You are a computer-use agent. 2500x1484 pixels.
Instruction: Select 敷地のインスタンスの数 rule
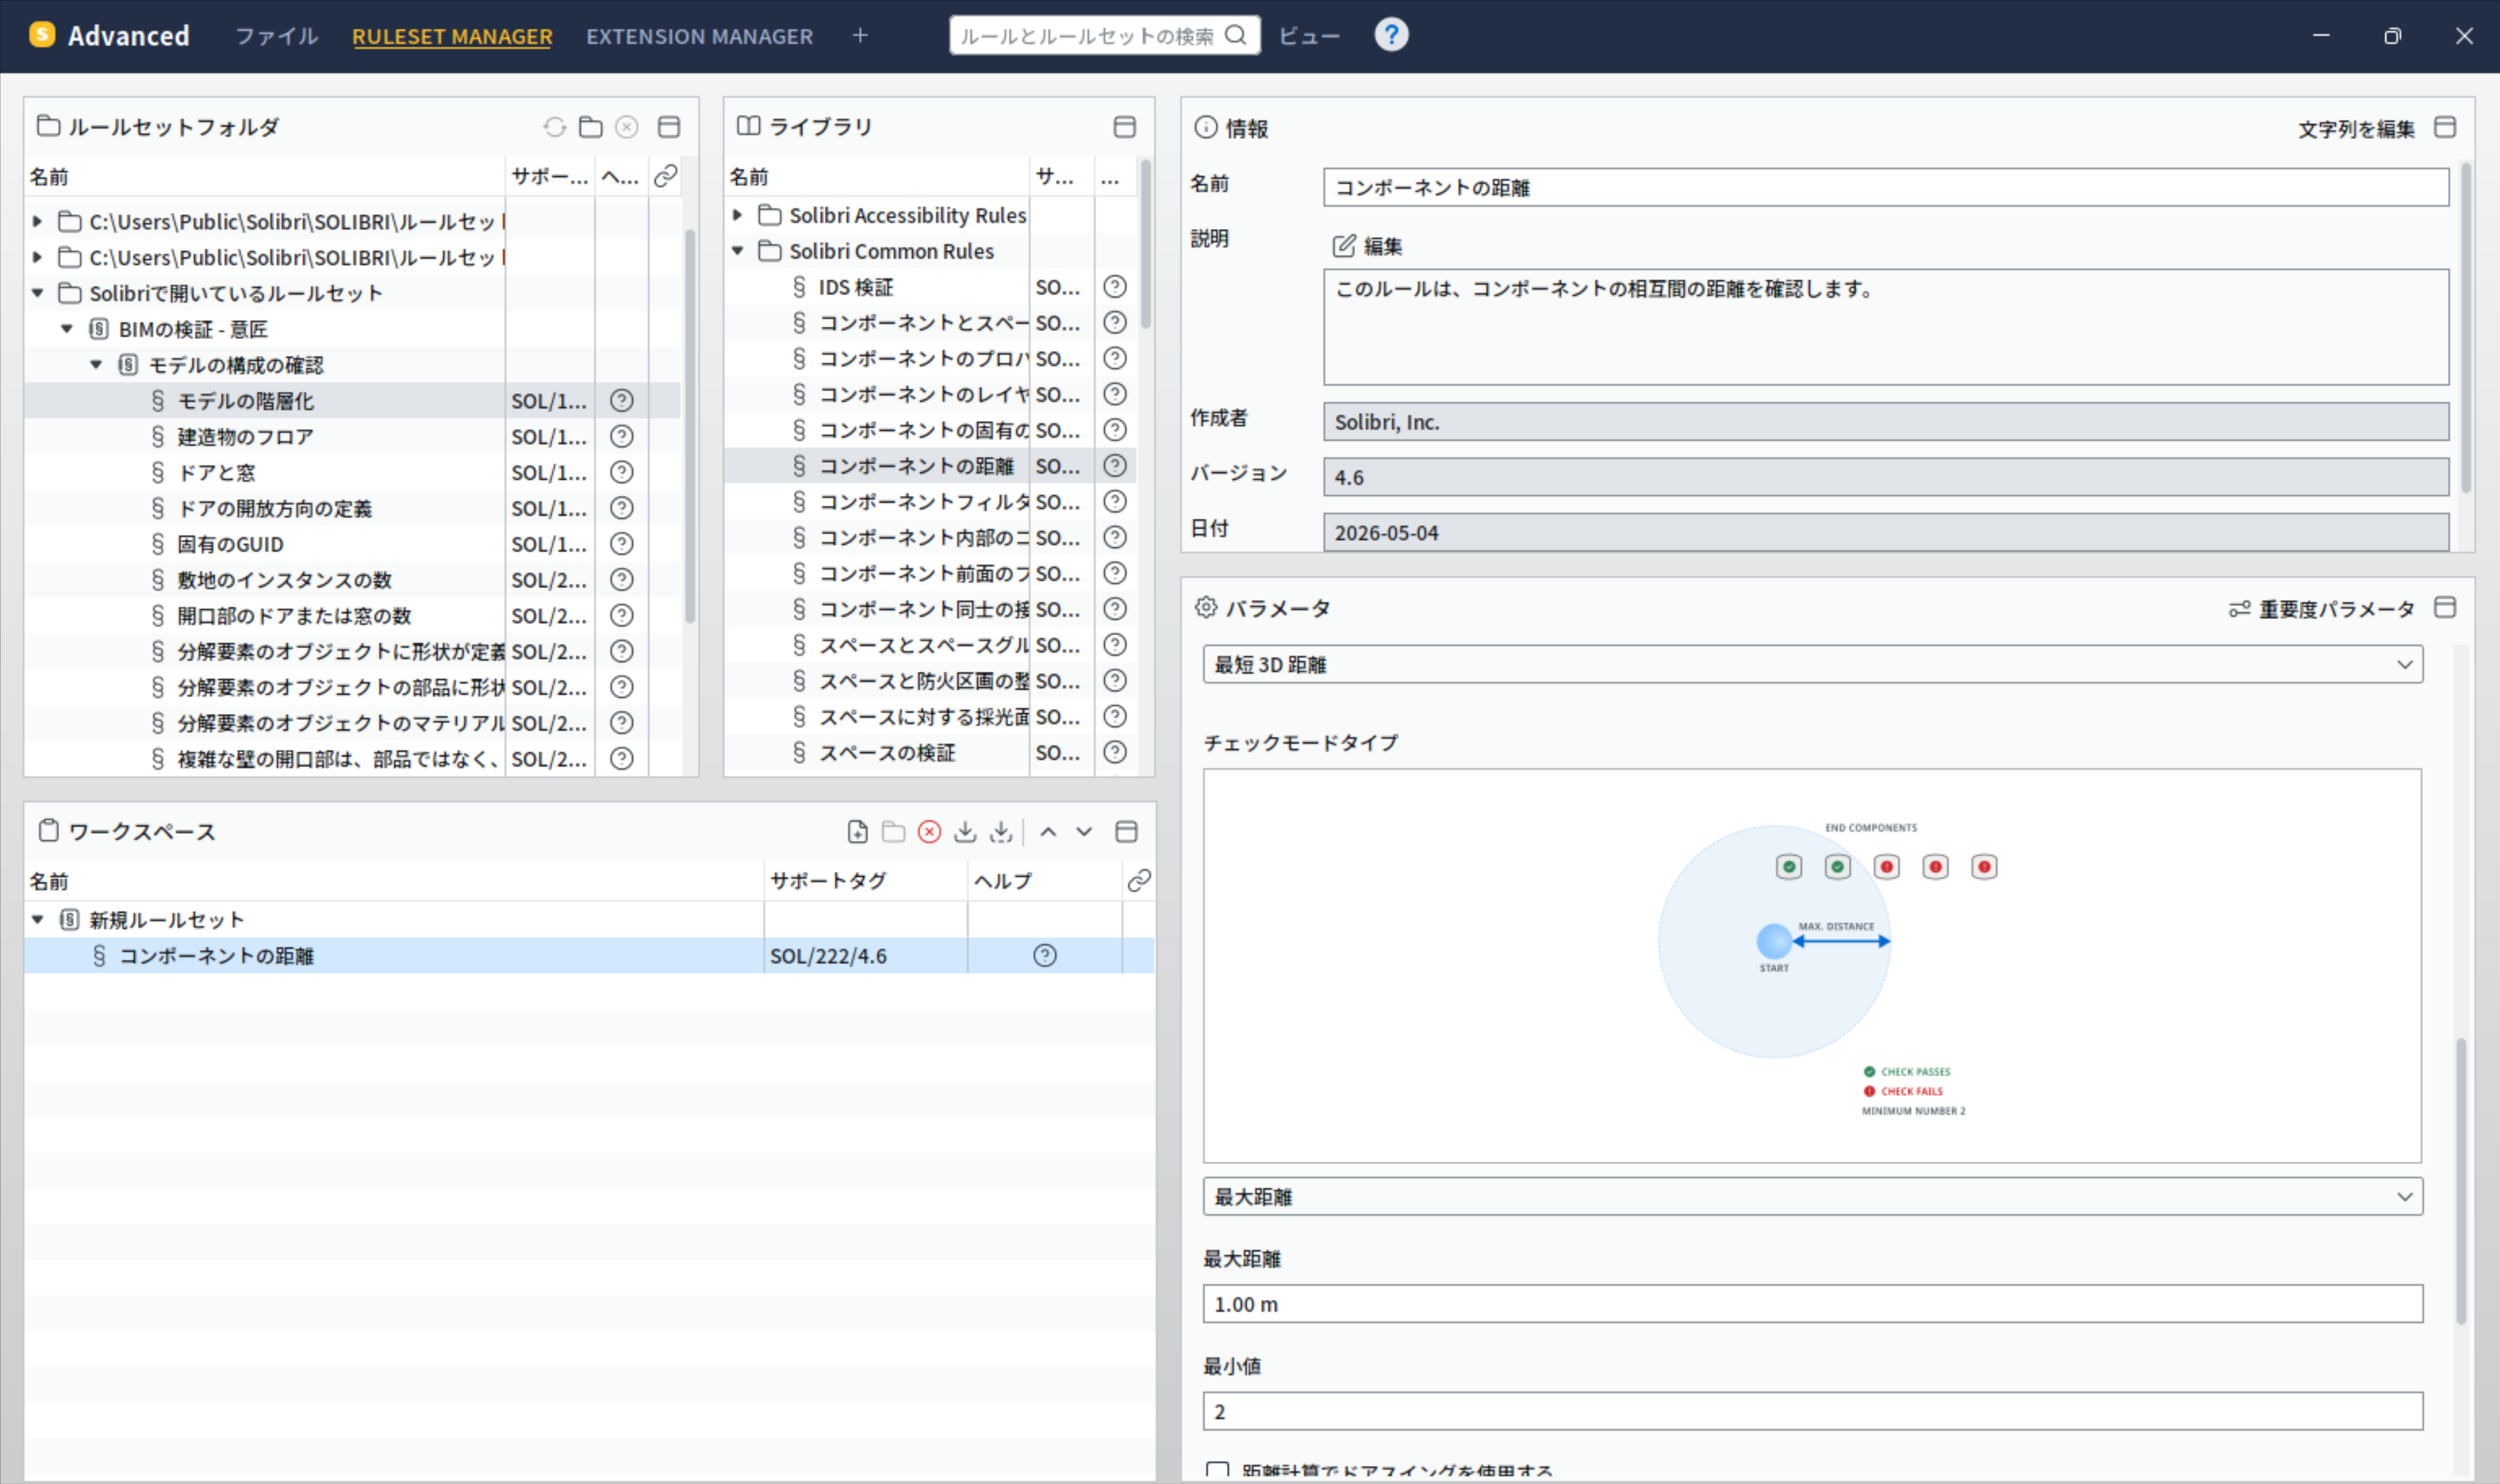click(x=284, y=580)
